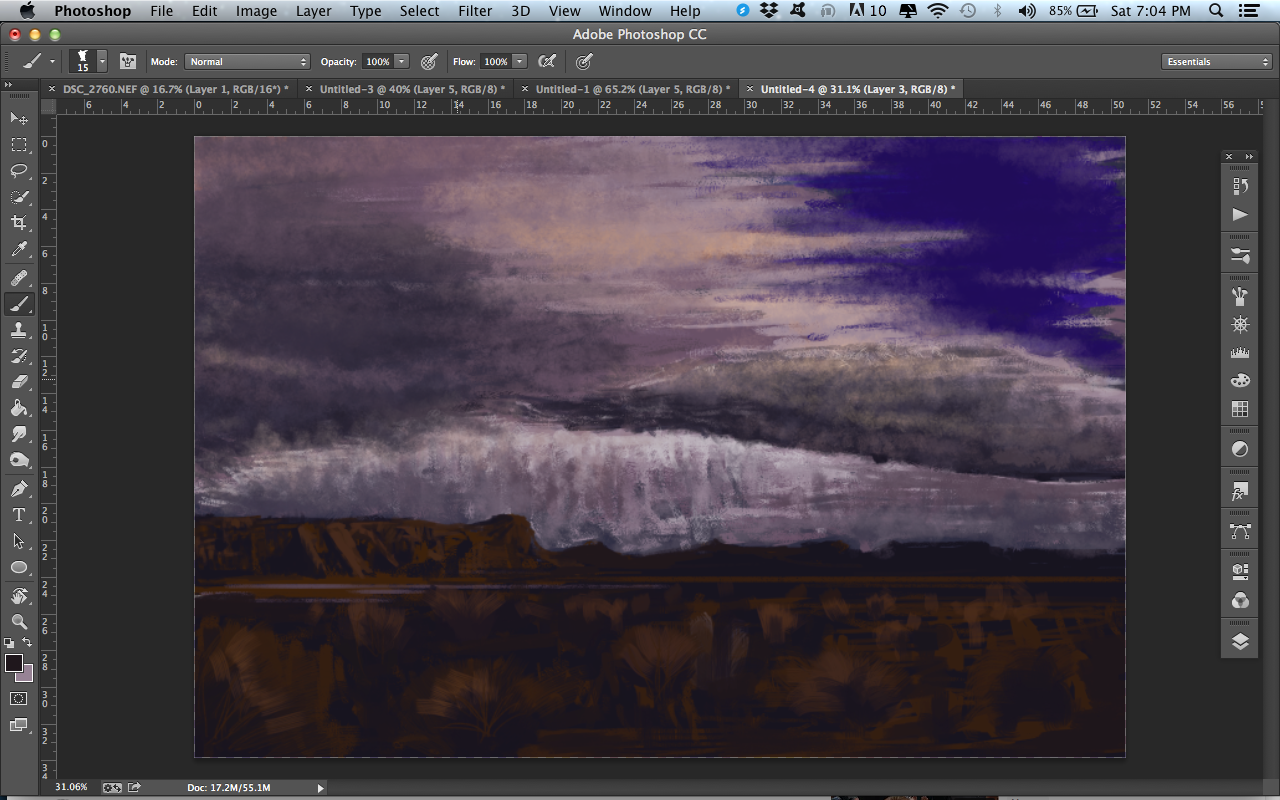Select the Sponge tool
The image size is (1280, 800).
[x=19, y=460]
